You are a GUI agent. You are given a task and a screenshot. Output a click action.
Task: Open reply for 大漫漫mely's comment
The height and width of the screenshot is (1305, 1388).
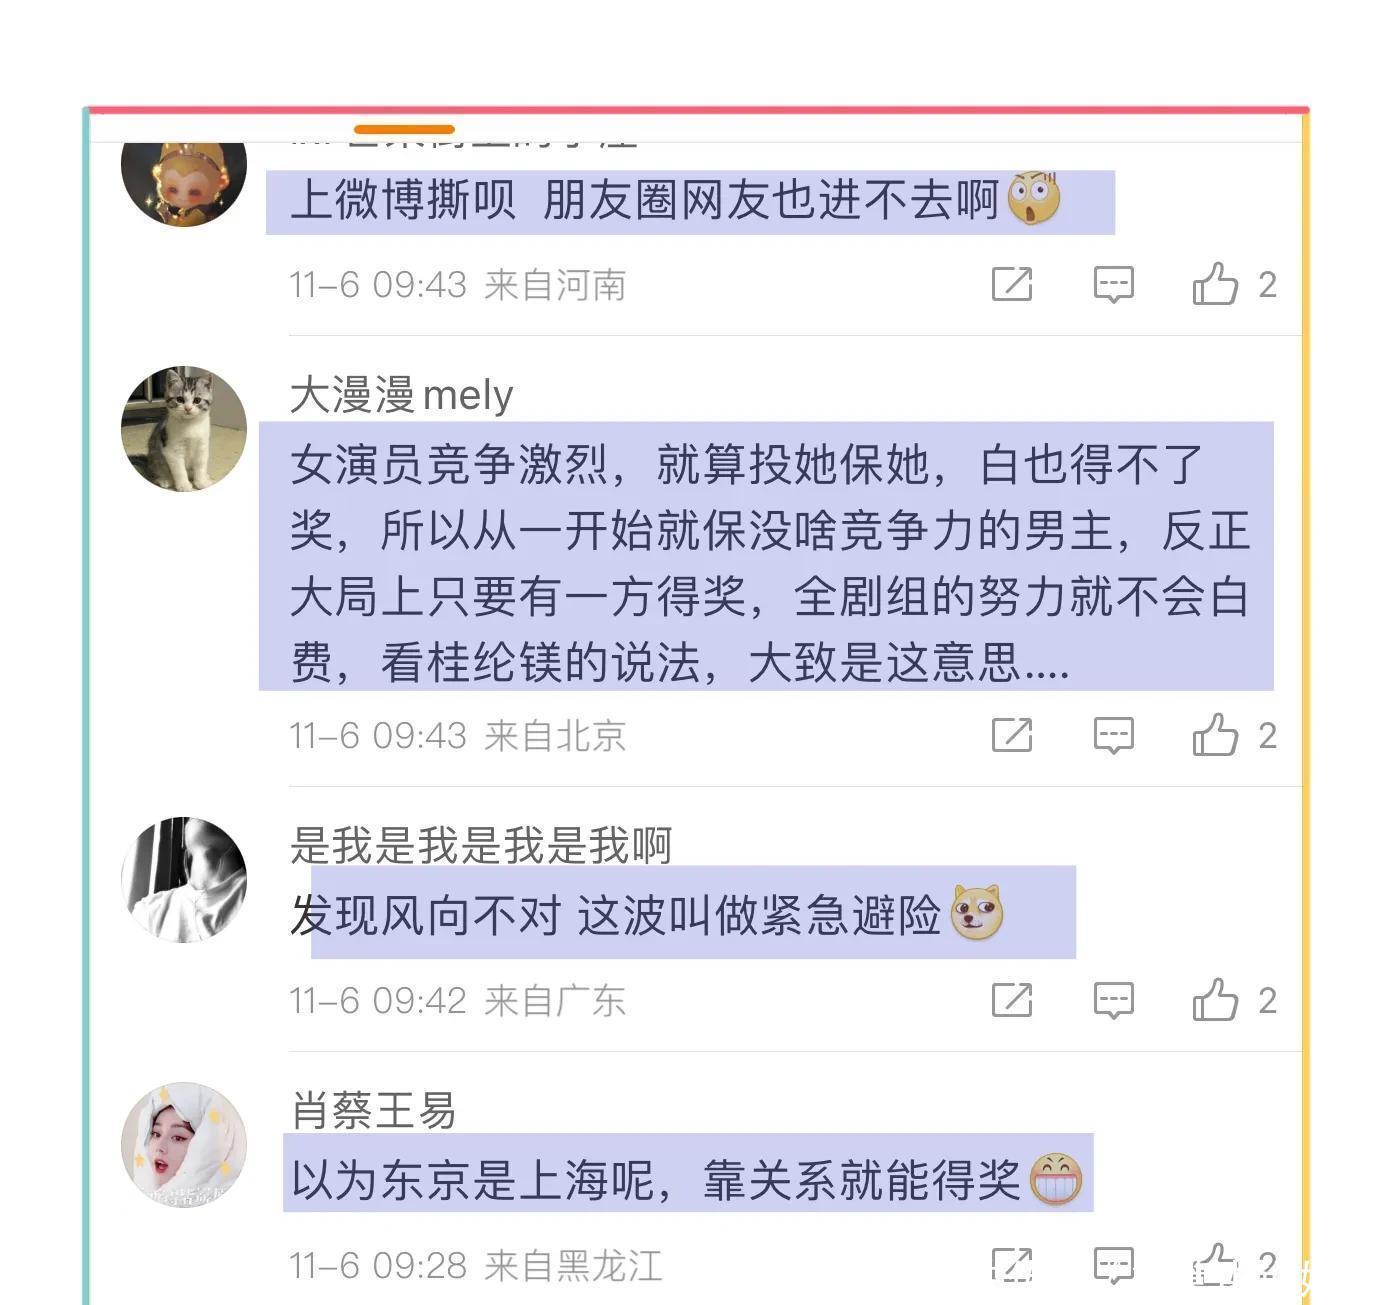(x=1113, y=735)
